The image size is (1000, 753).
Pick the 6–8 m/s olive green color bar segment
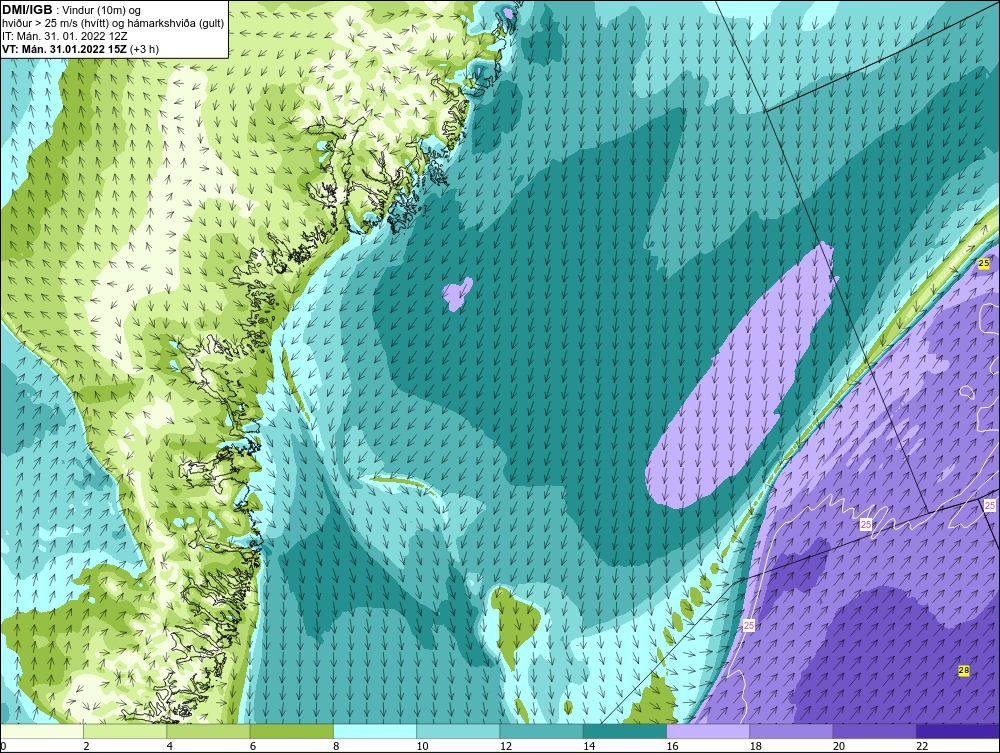point(291,731)
